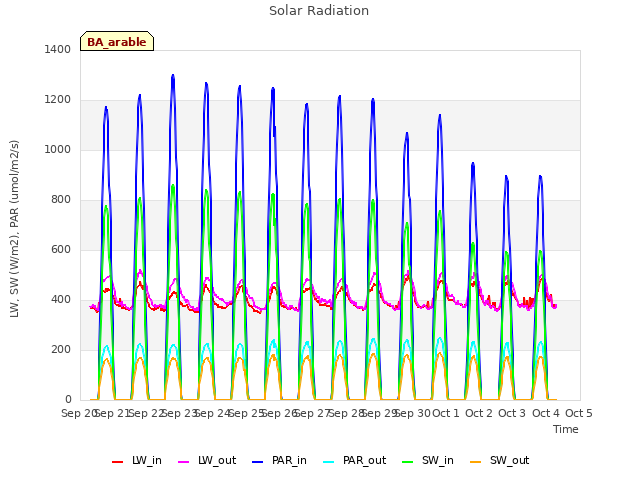Click the Oct 2 x-axis tick label

point(479,413)
